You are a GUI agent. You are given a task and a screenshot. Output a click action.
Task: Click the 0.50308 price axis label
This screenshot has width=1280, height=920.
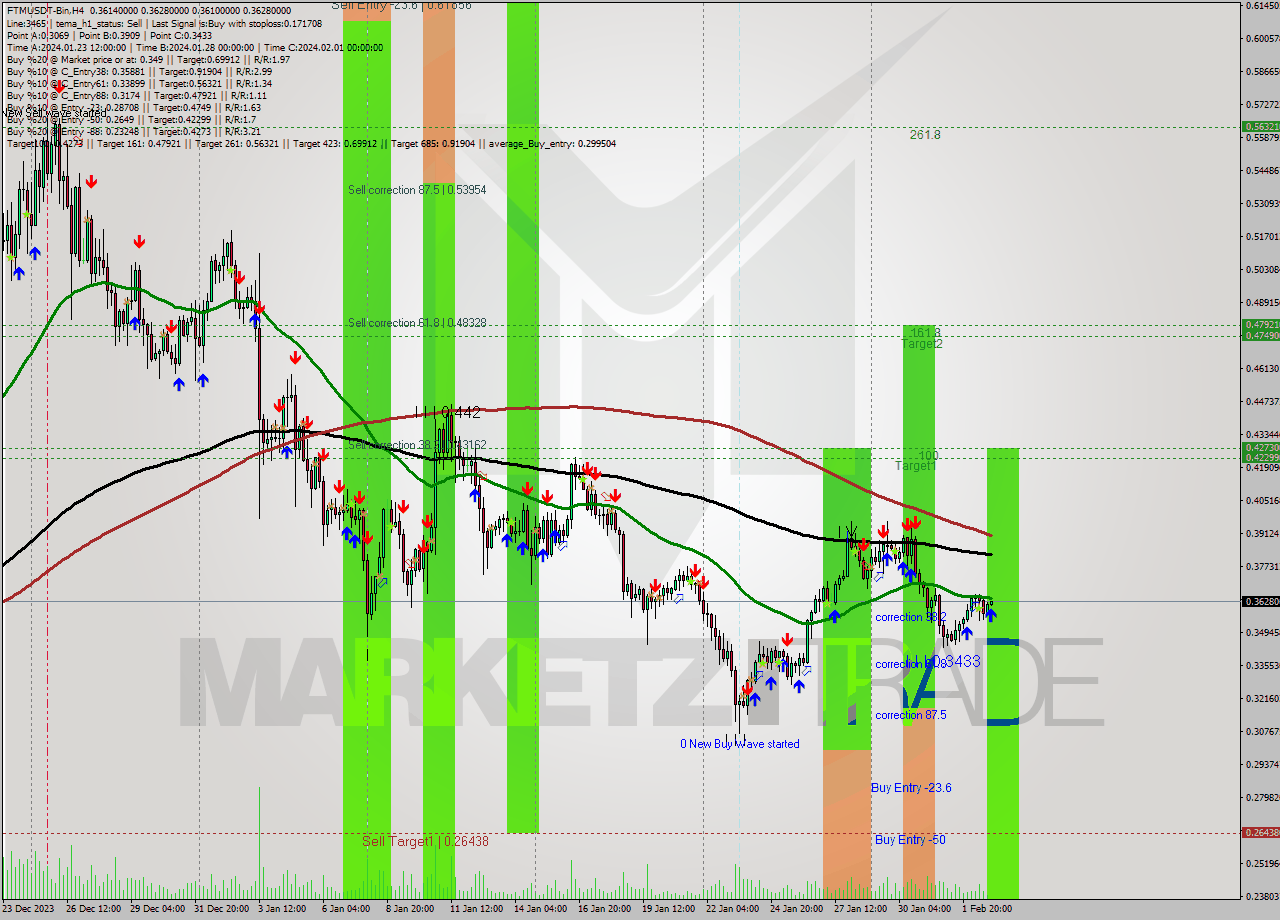tap(1262, 270)
